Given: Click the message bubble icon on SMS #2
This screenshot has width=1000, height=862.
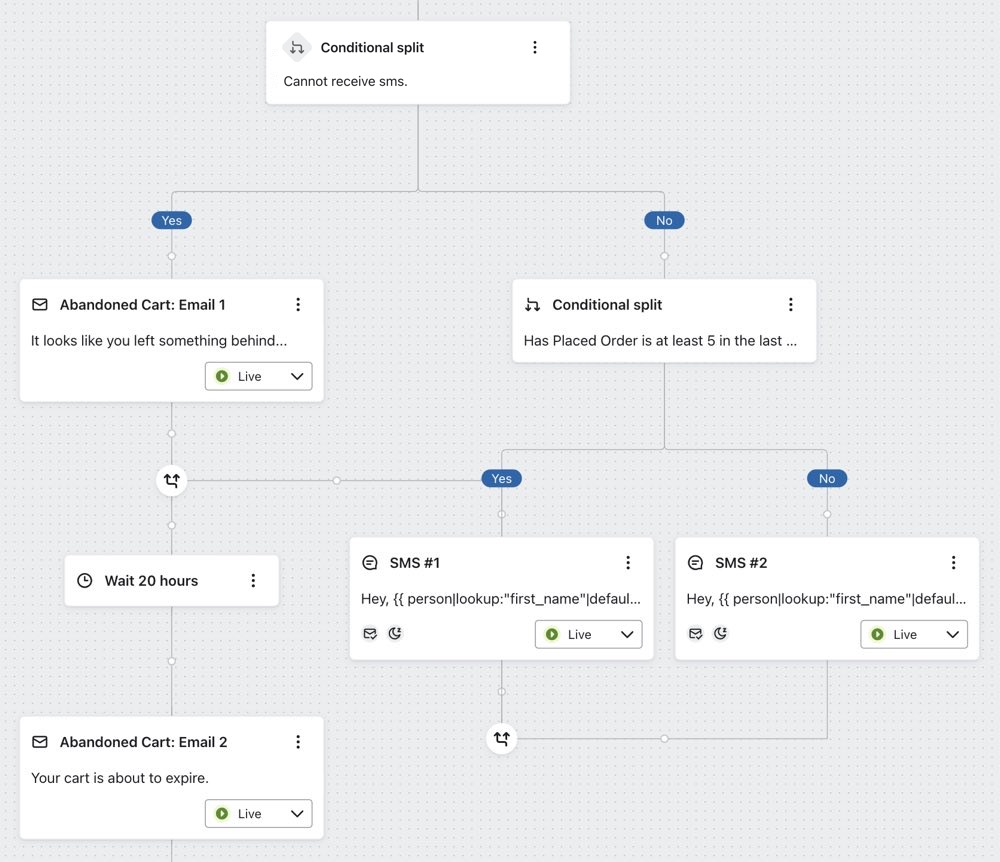Looking at the screenshot, I should [x=695, y=562].
